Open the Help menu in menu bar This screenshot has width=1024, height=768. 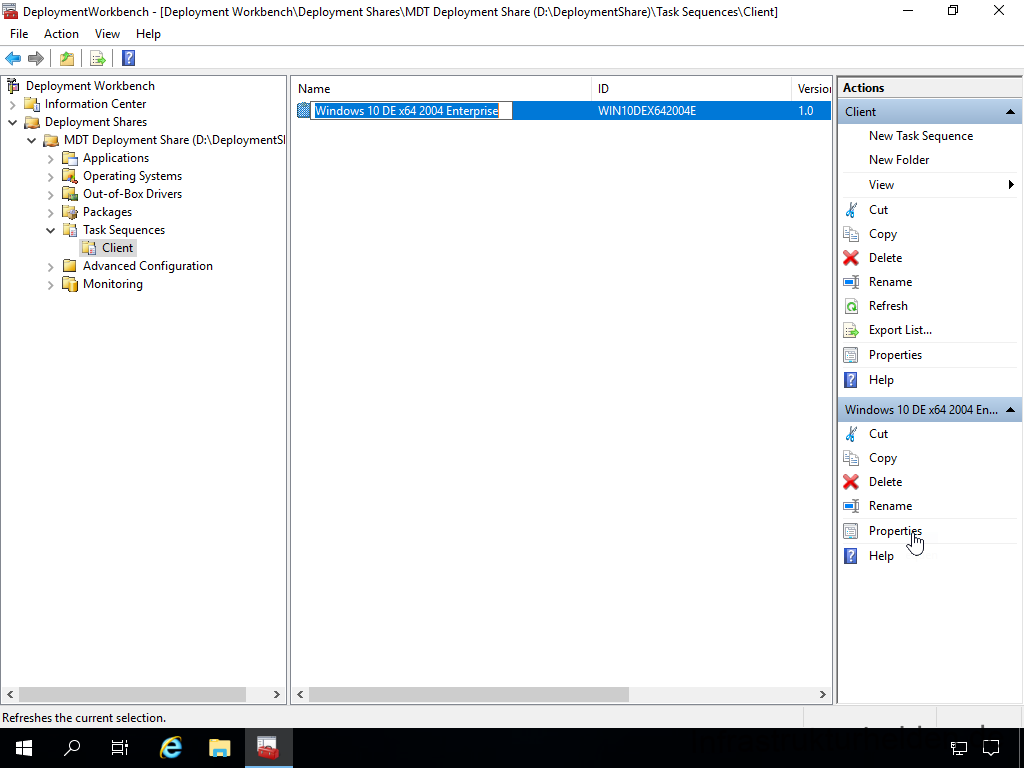148,34
